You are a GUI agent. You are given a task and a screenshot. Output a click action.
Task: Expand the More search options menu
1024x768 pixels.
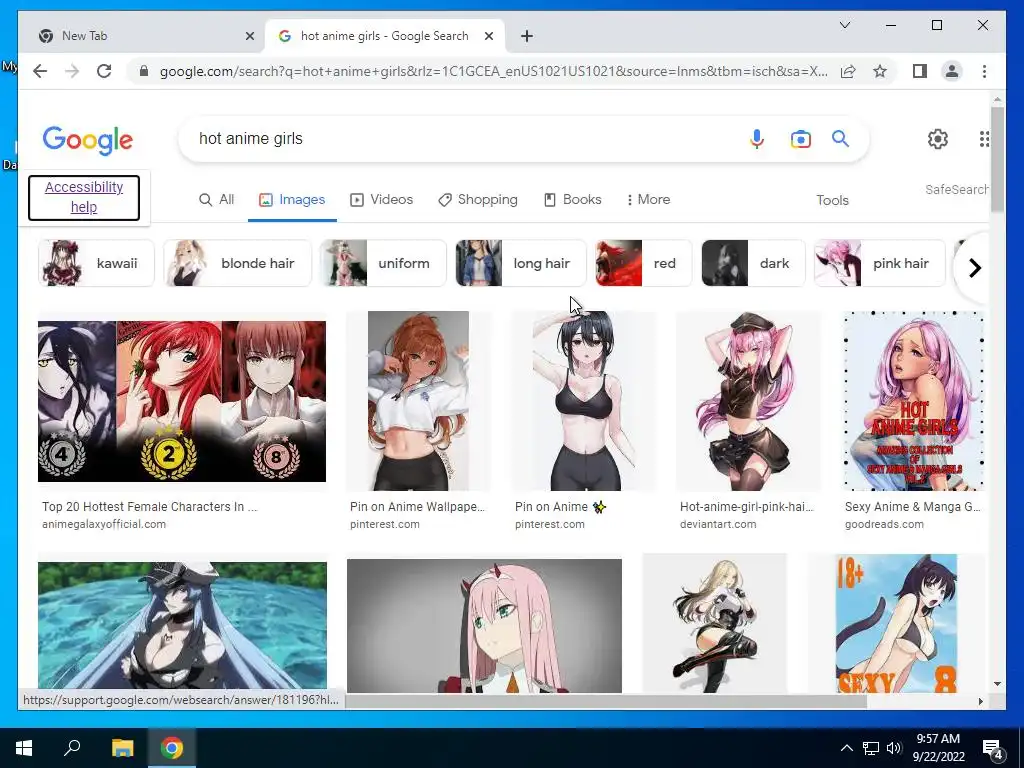[x=648, y=200]
